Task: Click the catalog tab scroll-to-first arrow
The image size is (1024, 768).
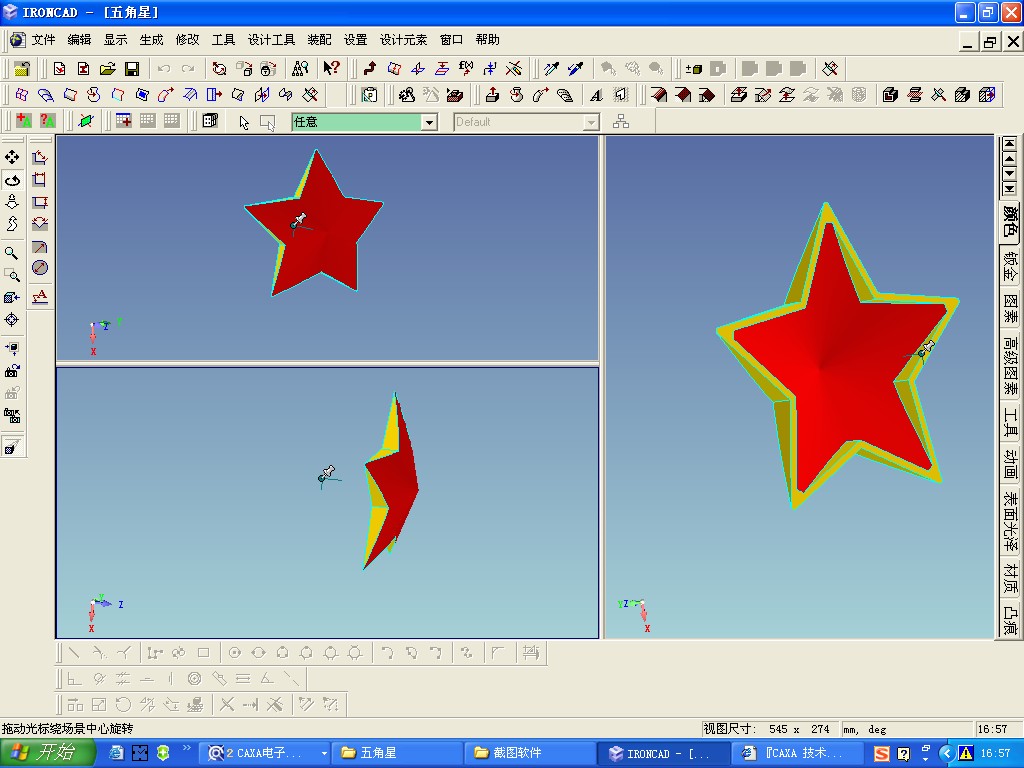Action: click(x=1010, y=143)
